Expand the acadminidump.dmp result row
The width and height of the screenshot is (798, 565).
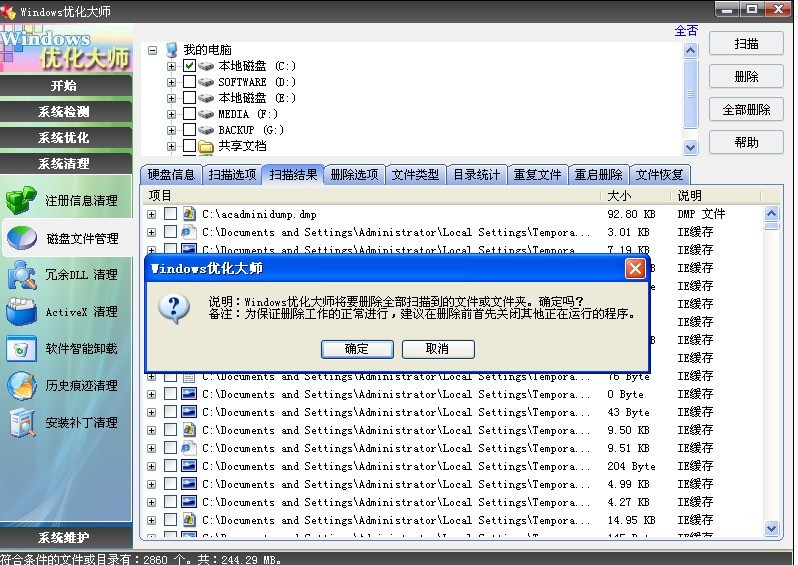tap(152, 215)
